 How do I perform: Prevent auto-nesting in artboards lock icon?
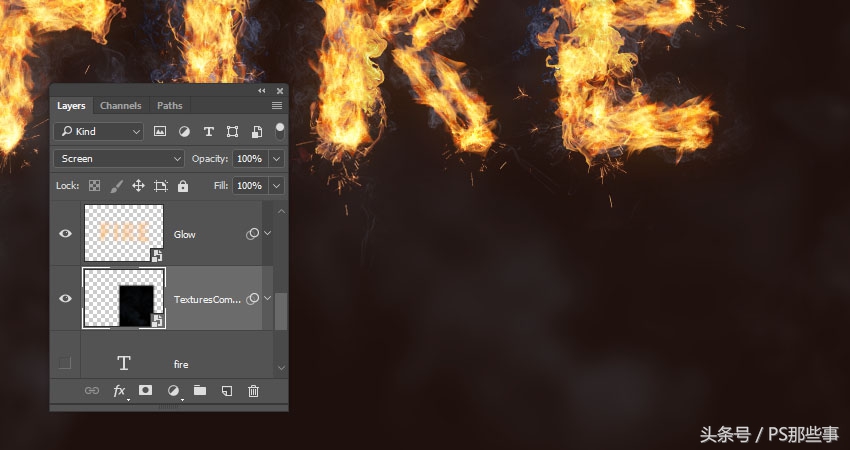(160, 186)
